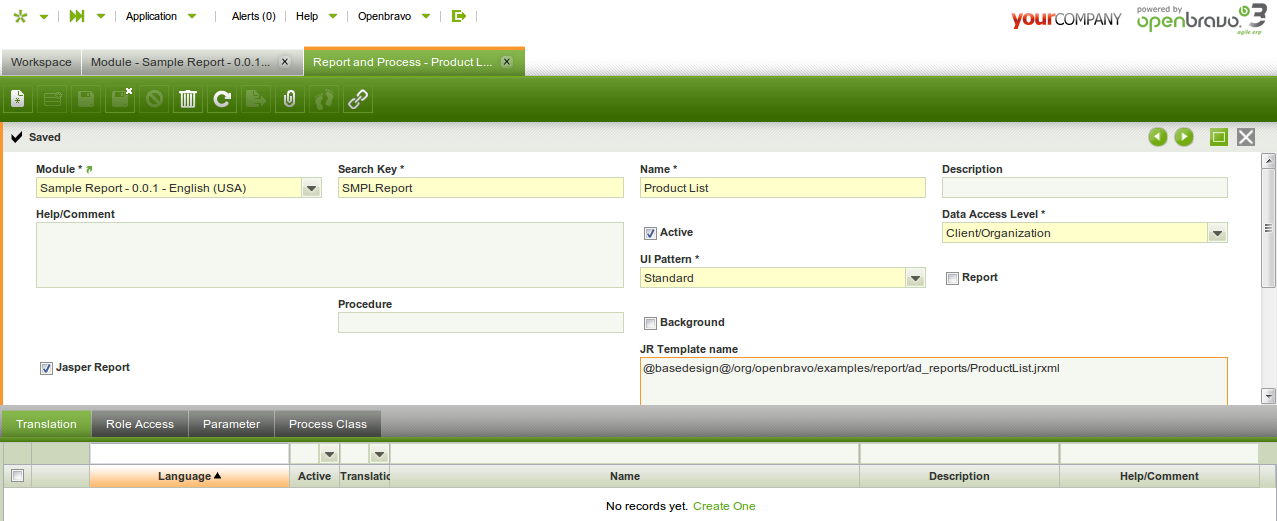
Task: Click Save and Close toolbar icon
Action: pos(120,99)
